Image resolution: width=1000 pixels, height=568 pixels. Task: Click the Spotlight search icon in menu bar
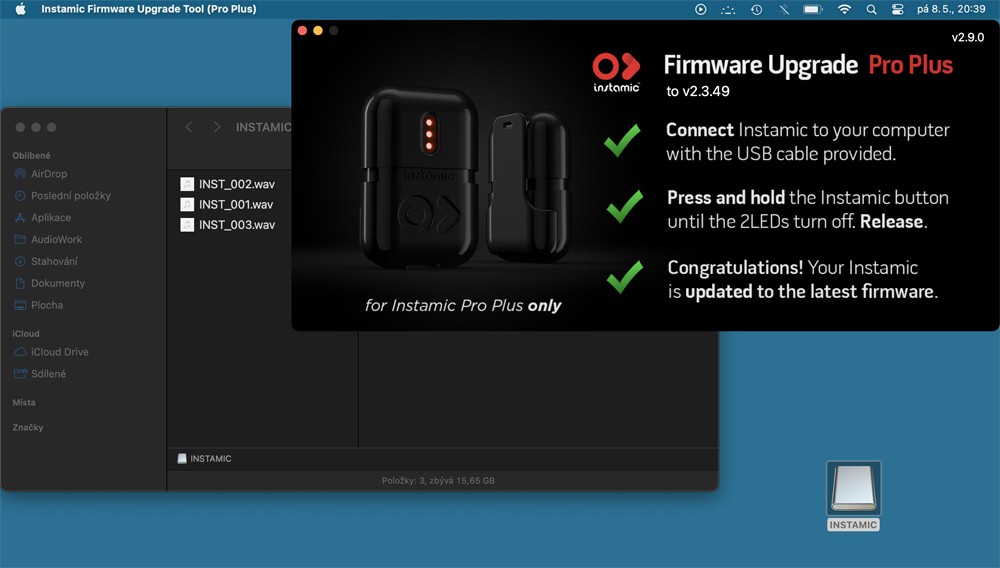(871, 9)
